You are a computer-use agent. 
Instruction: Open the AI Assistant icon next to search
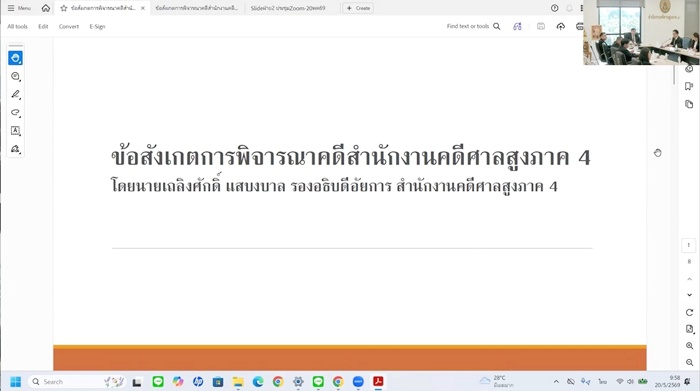point(517,26)
